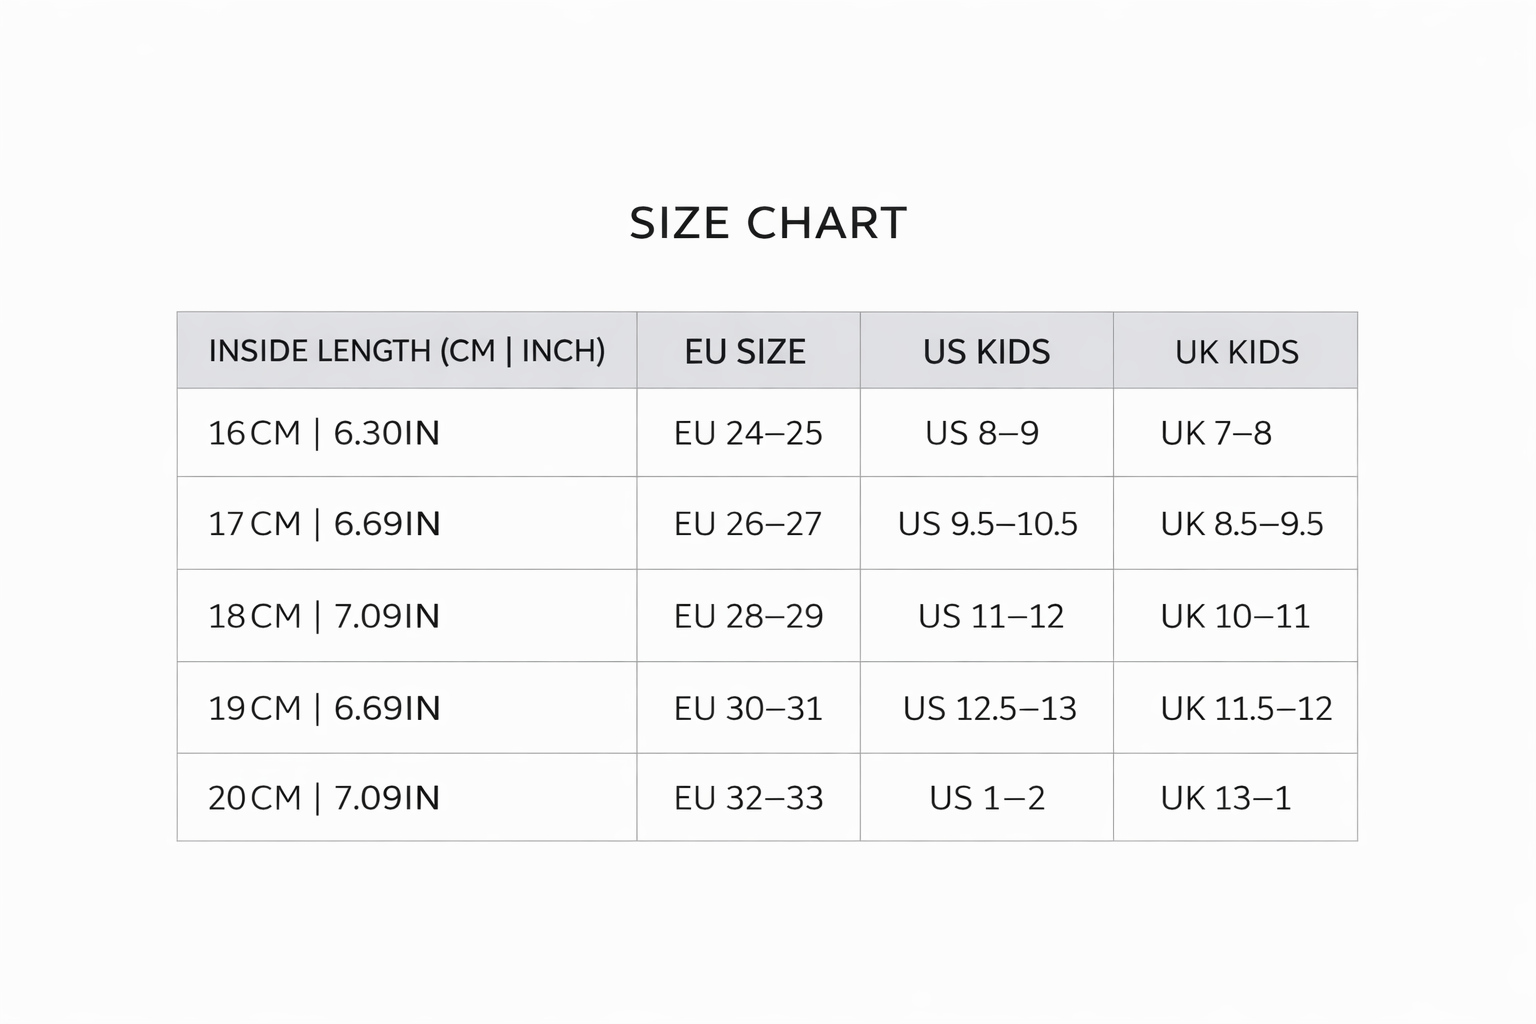Click the EU 24–25 cell

(748, 433)
